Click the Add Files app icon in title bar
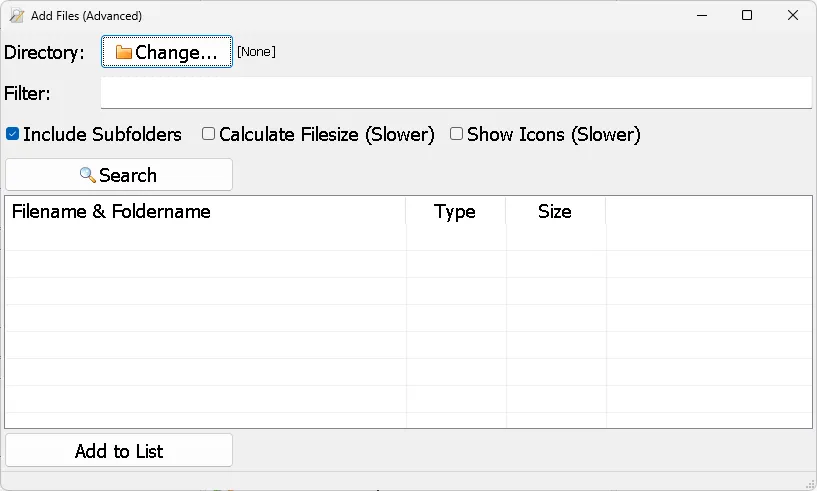The width and height of the screenshot is (817, 491). [x=16, y=16]
